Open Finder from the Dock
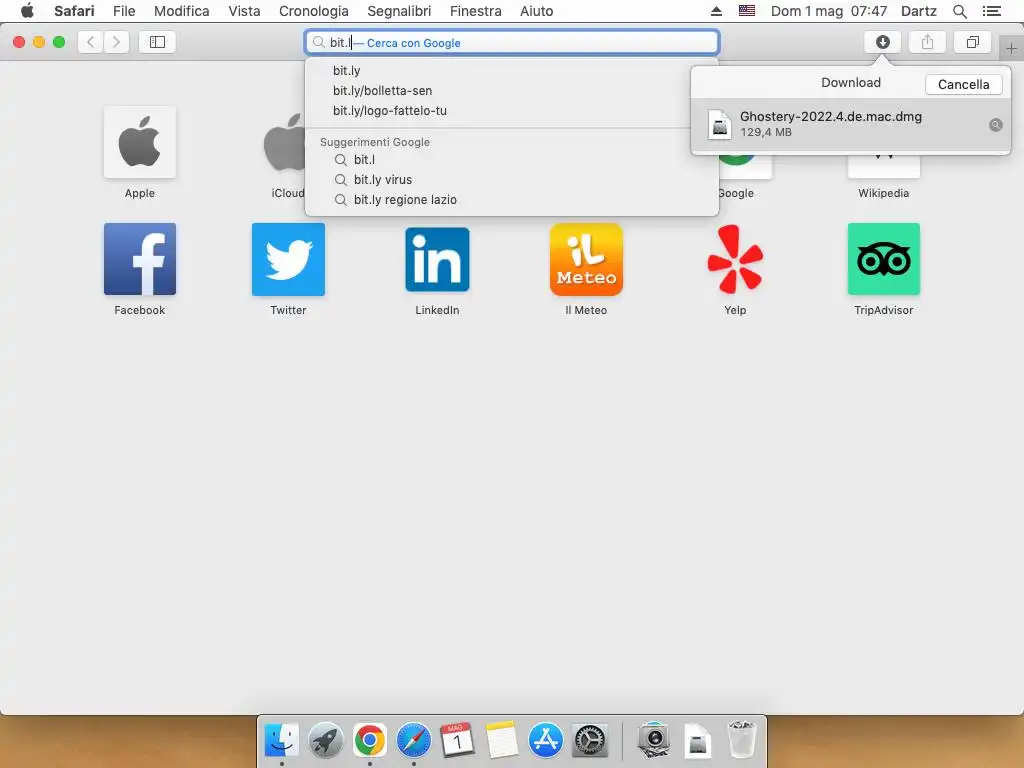Image resolution: width=1024 pixels, height=768 pixels. [281, 740]
